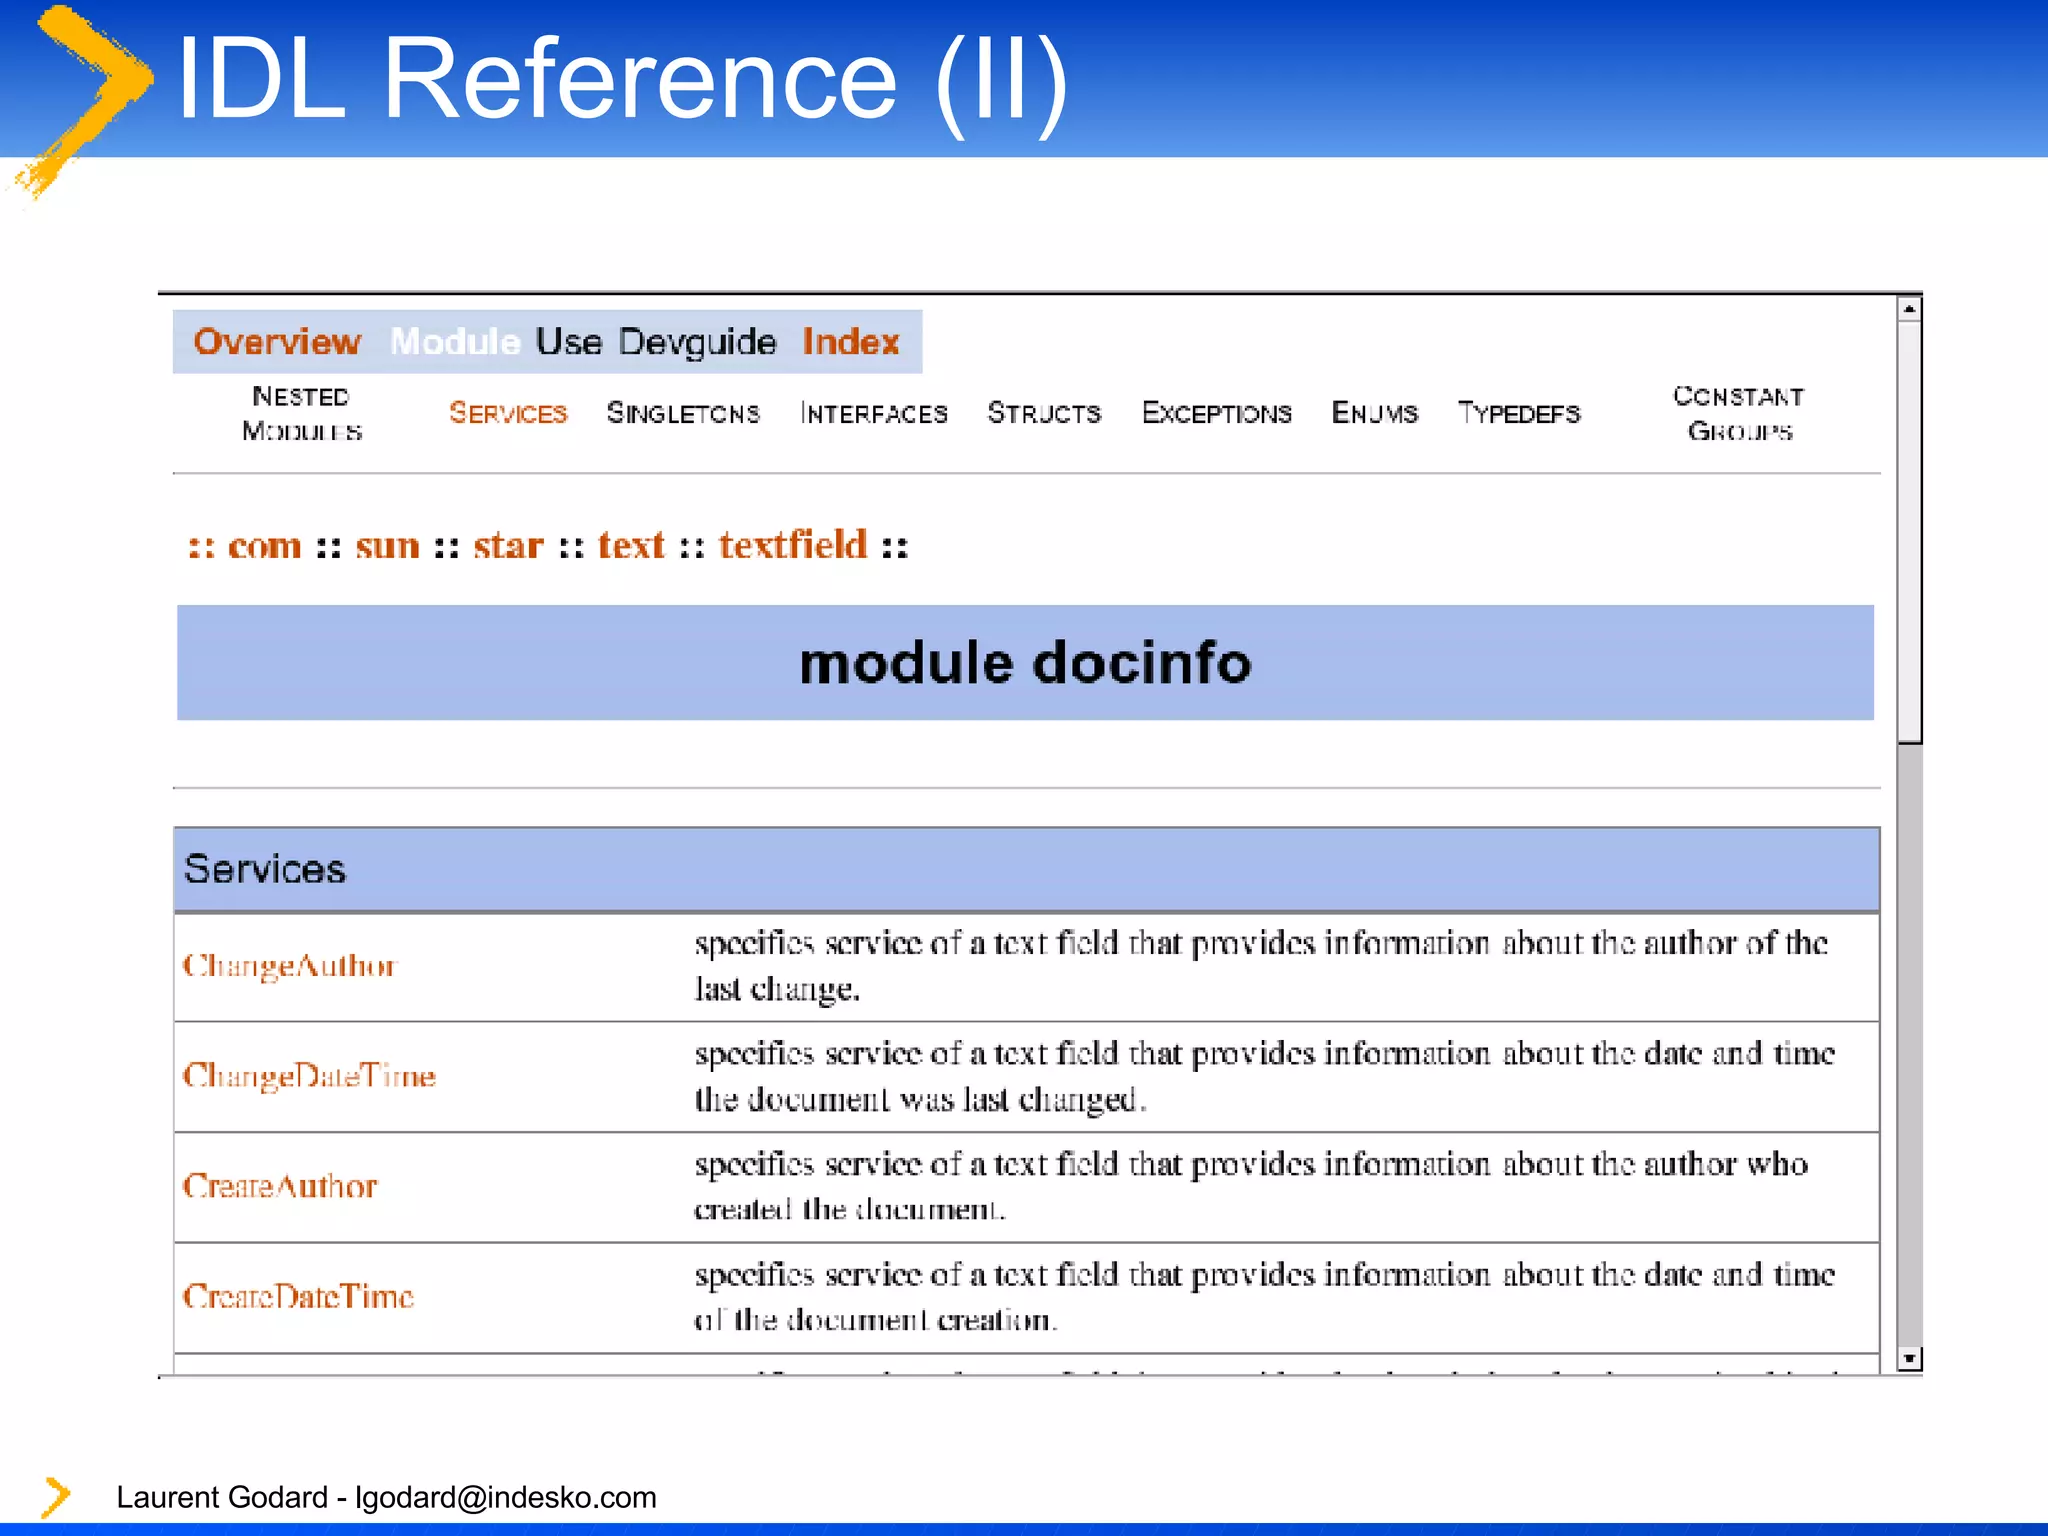Click the ChangeAuthor description text
The image size is (2048, 1536).
pos(1262,966)
